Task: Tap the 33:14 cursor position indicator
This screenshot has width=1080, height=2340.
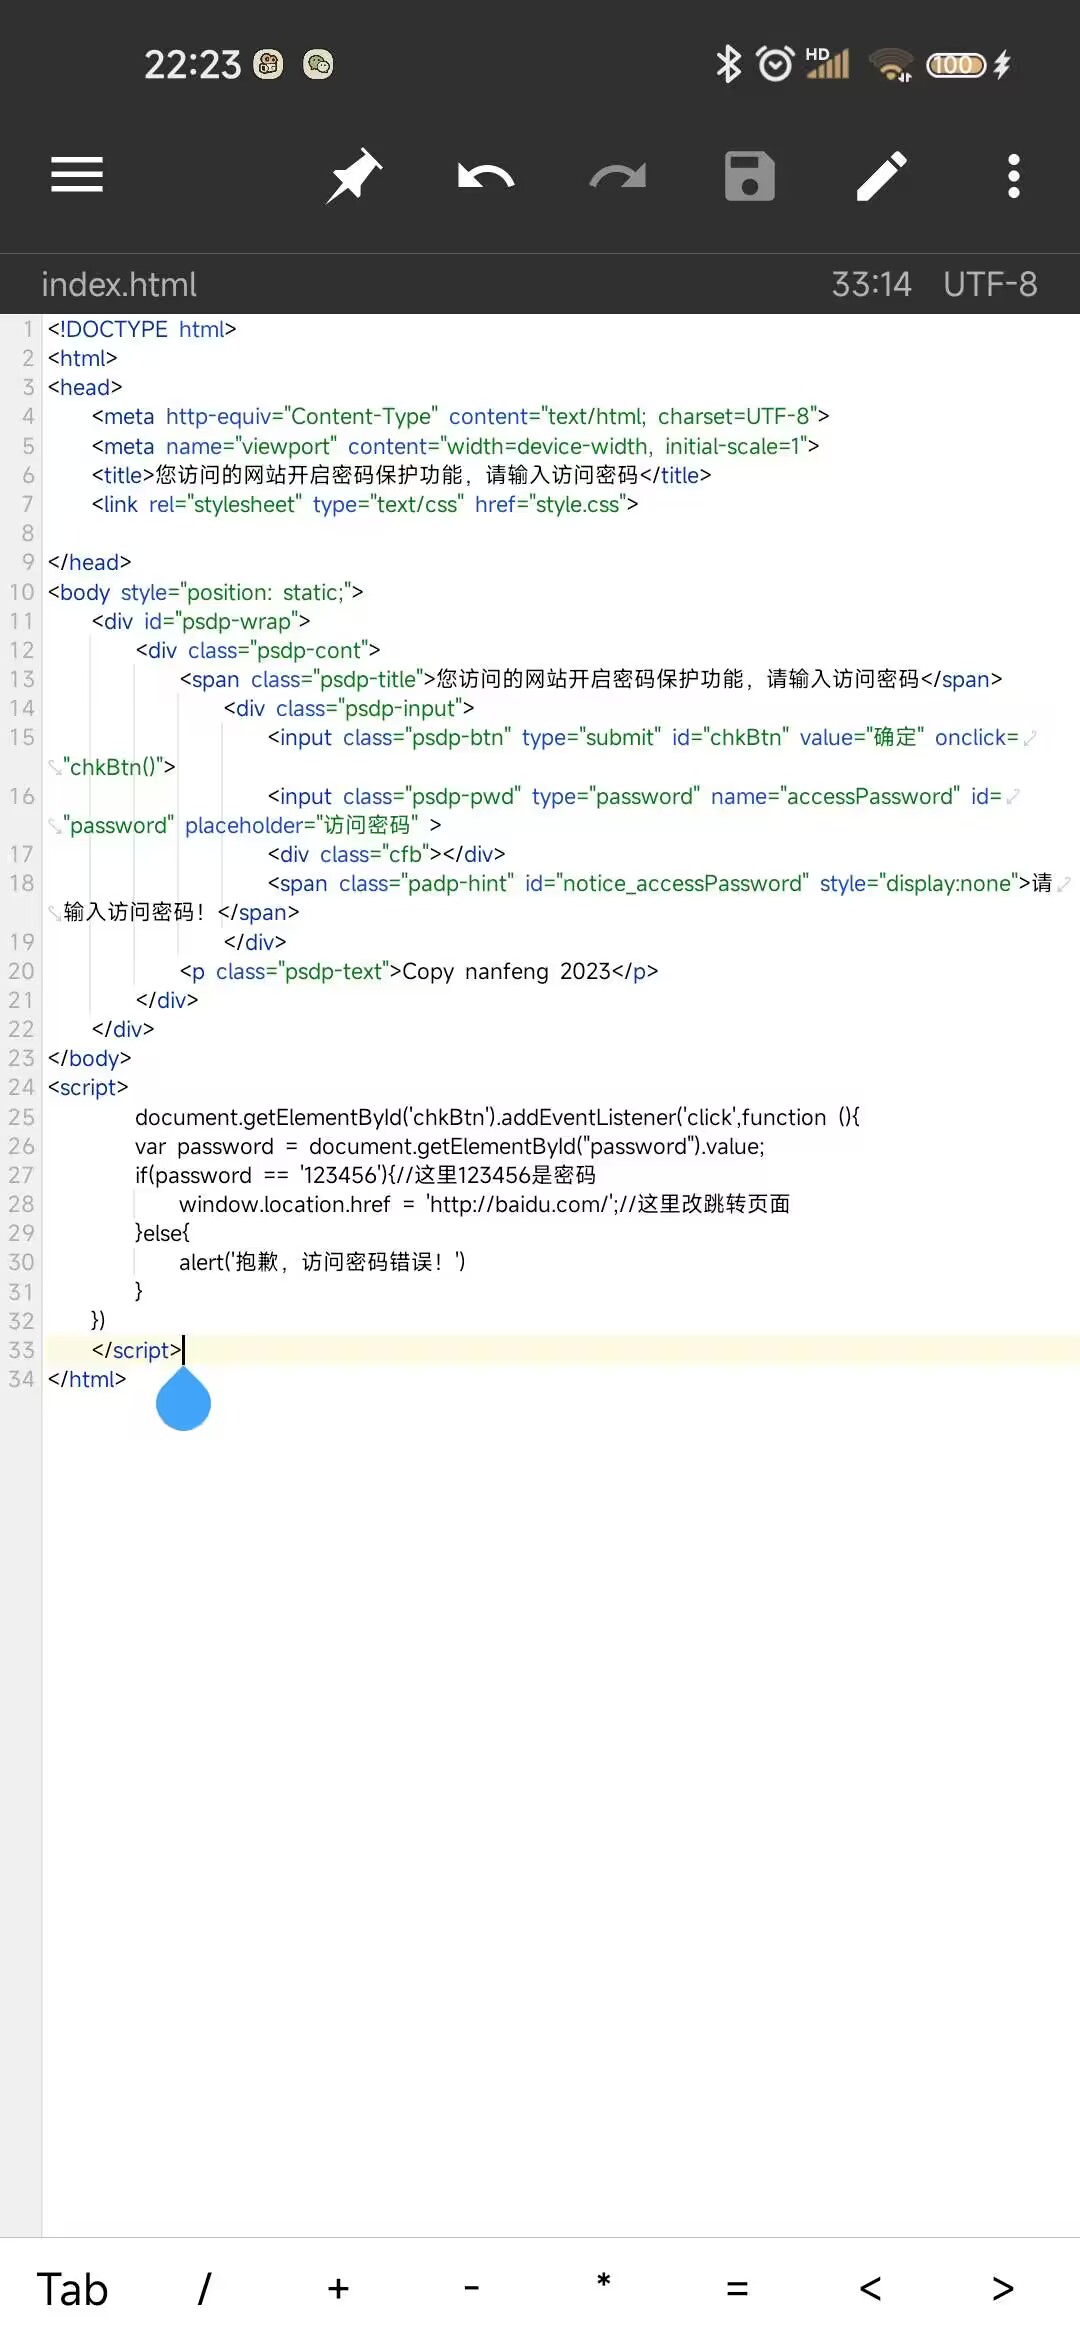Action: click(x=871, y=284)
